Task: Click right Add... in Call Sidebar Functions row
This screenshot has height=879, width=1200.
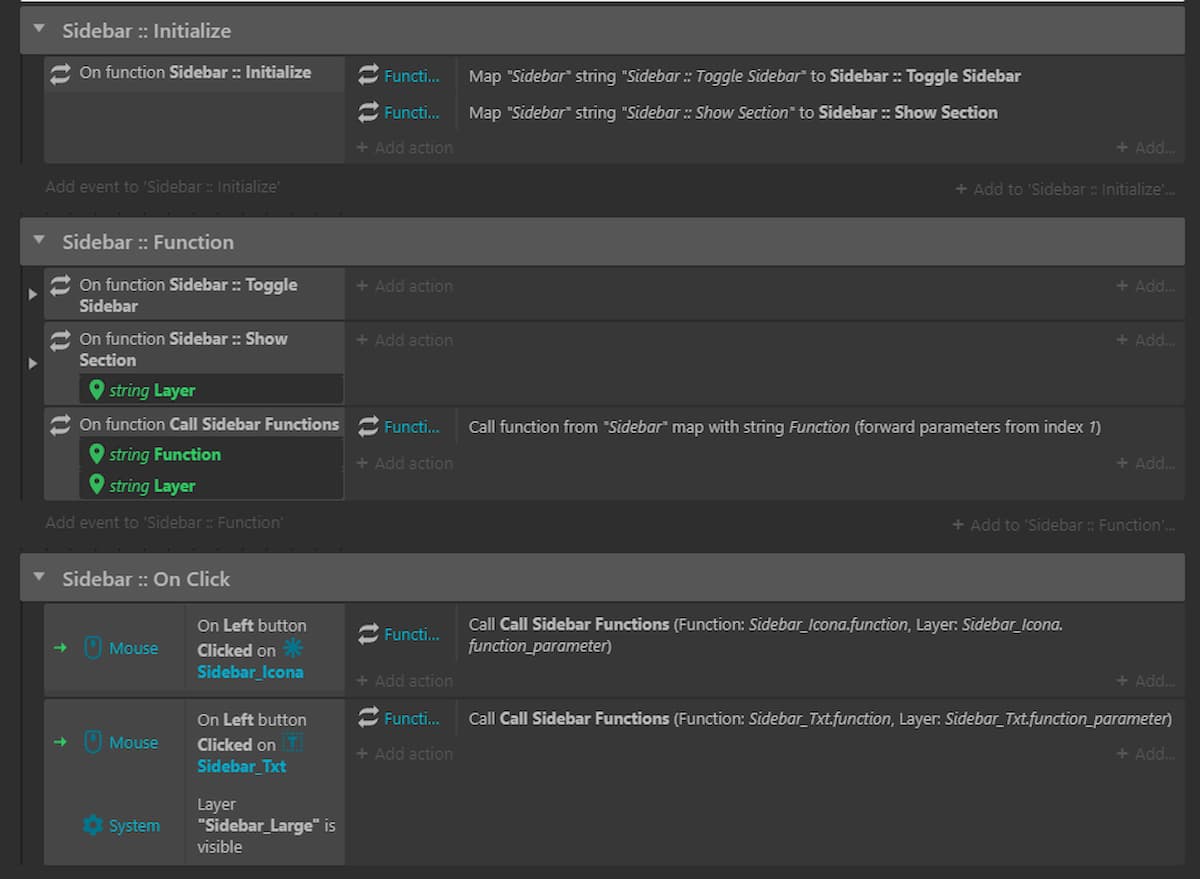Action: pyautogui.click(x=1146, y=463)
